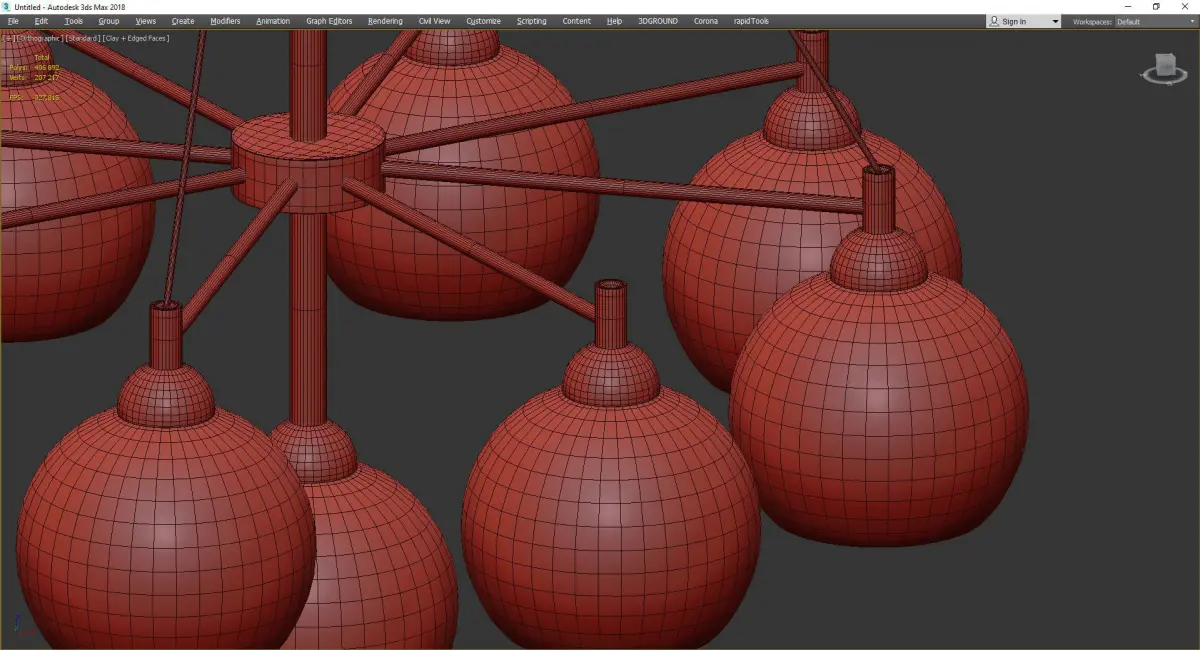Click the Clay + Edged Faces label

click(135, 38)
